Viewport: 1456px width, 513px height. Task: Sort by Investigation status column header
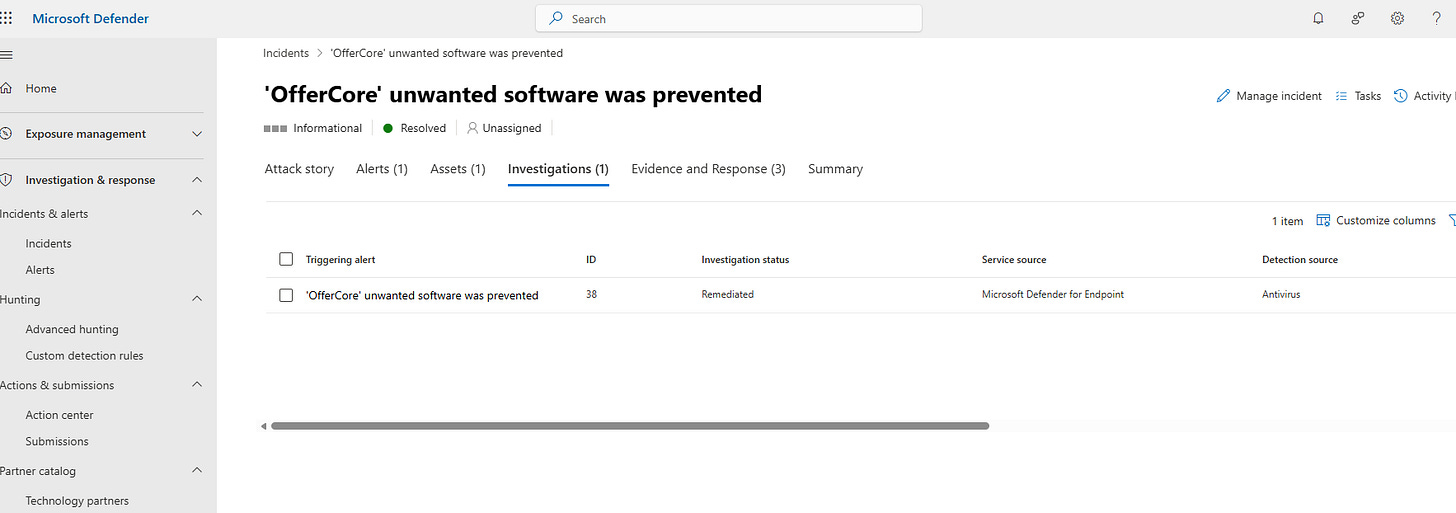tap(745, 259)
